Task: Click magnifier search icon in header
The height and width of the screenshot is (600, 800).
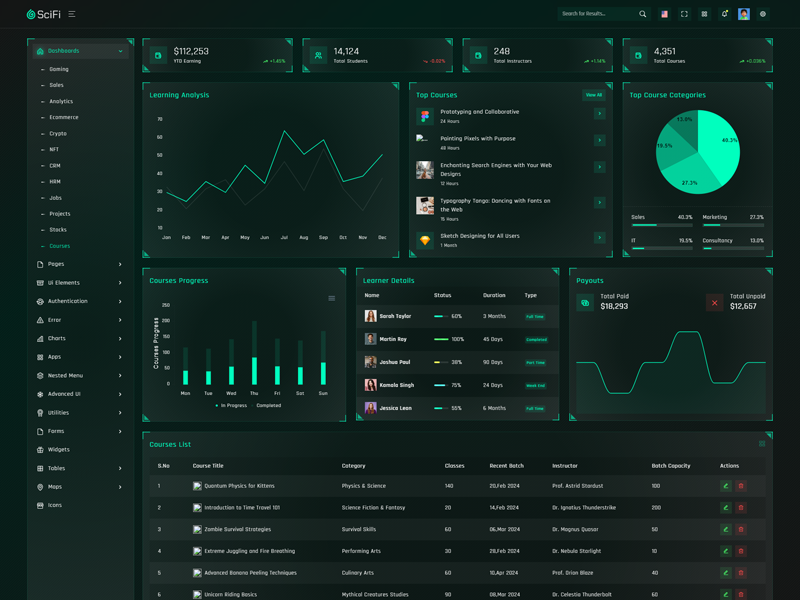Action: pos(642,14)
